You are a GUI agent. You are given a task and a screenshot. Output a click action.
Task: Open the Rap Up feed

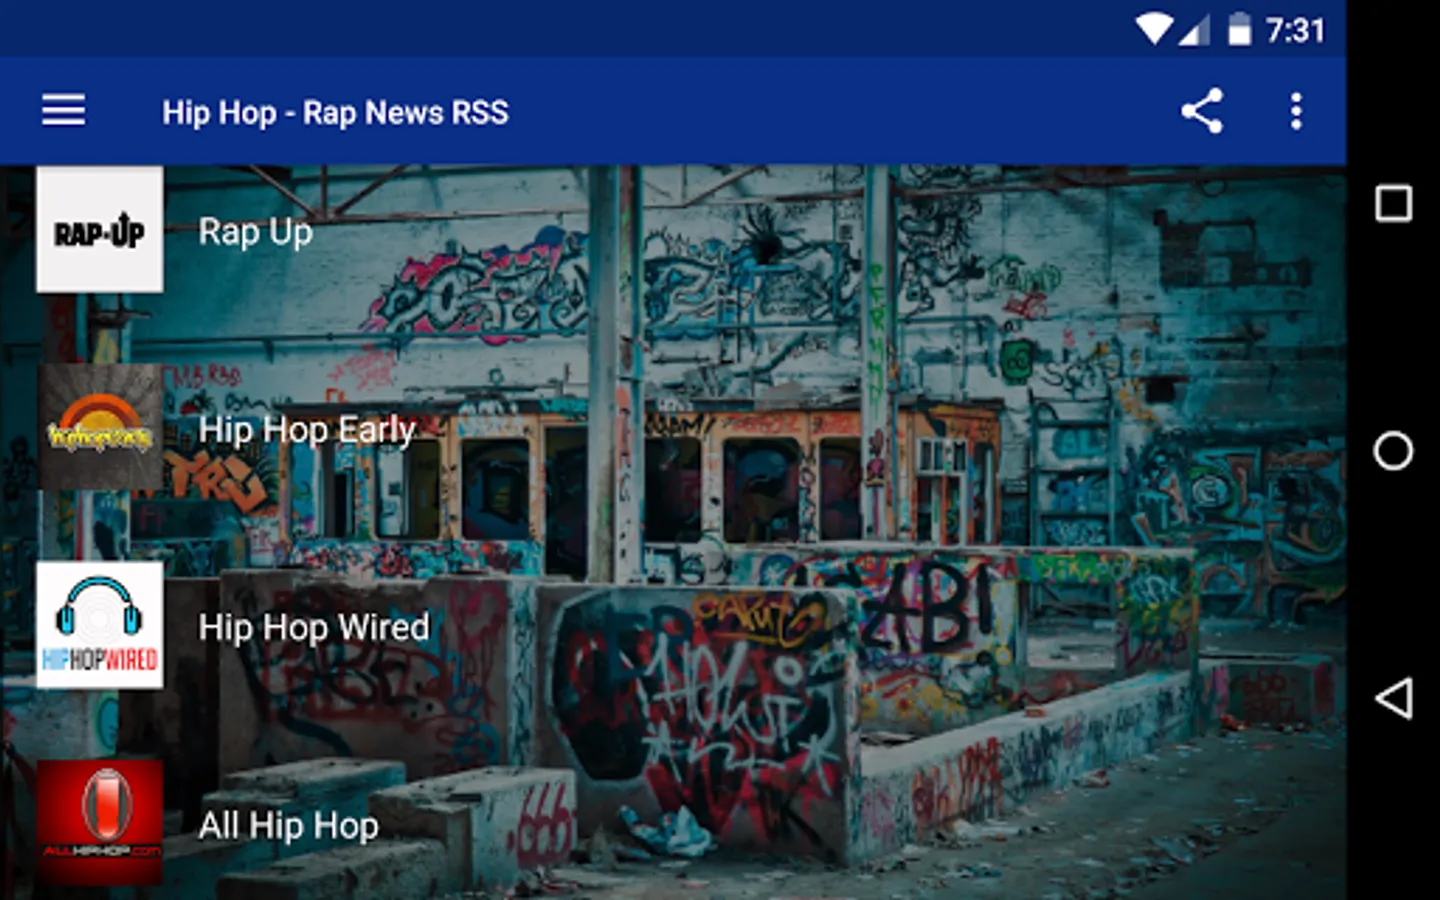tap(256, 232)
